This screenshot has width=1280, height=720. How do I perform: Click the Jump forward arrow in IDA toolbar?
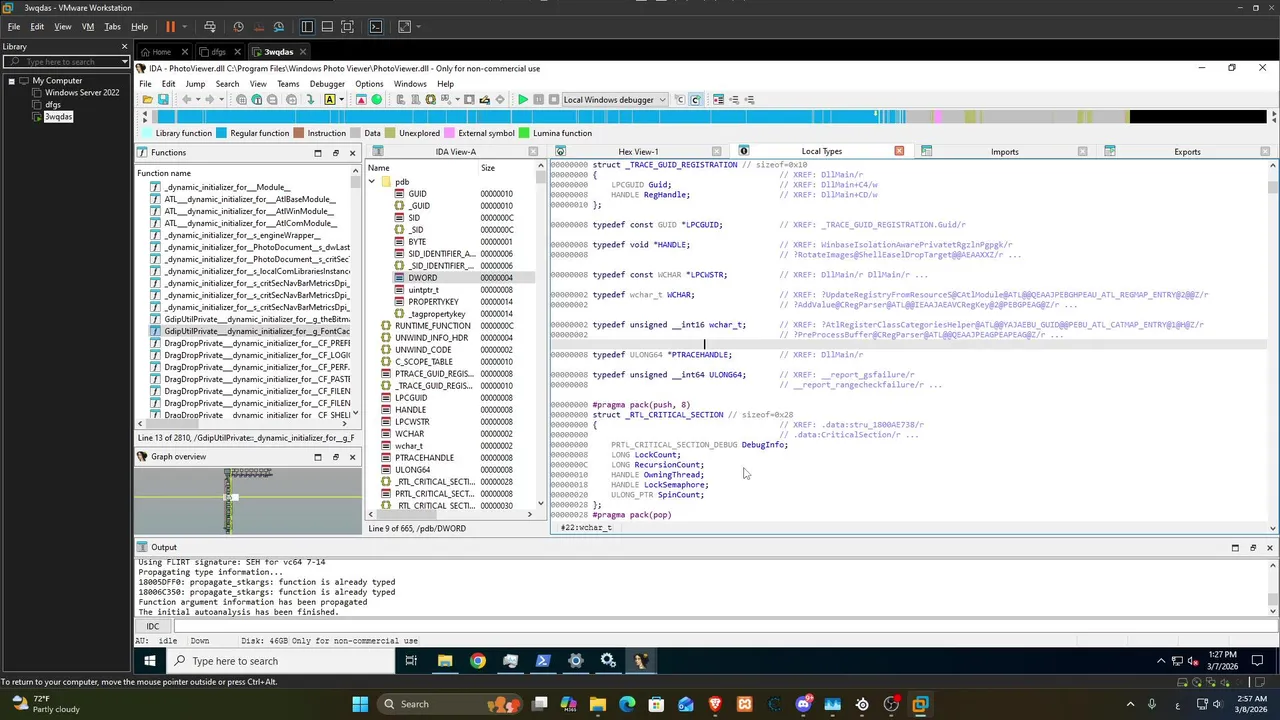pyautogui.click(x=212, y=100)
